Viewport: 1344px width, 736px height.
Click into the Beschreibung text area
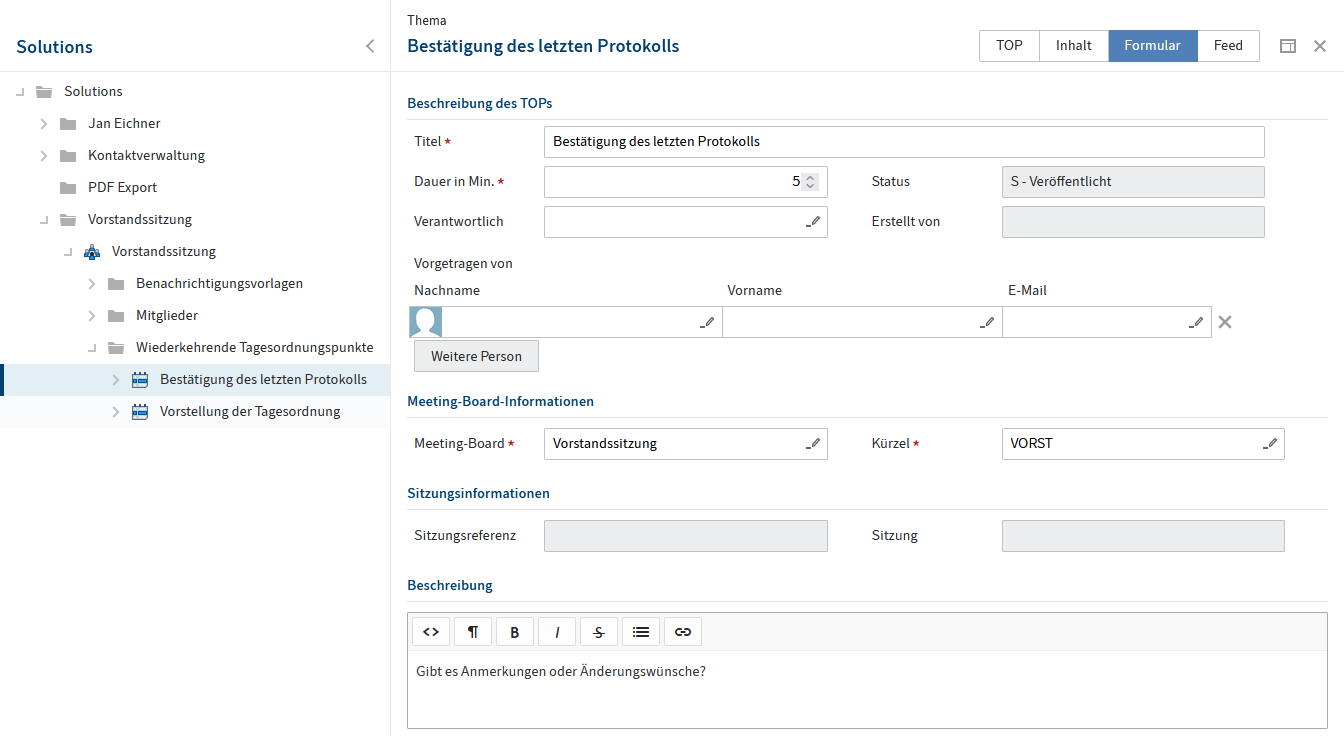867,689
